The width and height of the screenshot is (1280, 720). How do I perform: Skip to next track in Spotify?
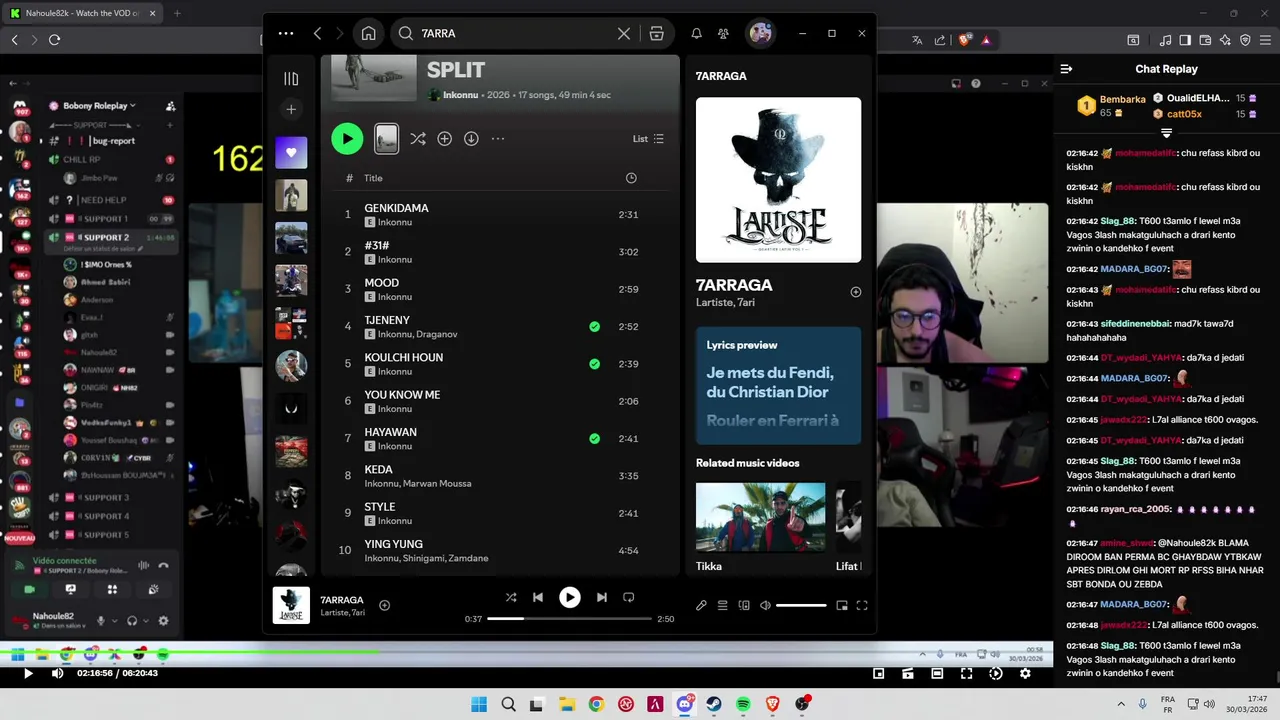[601, 597]
